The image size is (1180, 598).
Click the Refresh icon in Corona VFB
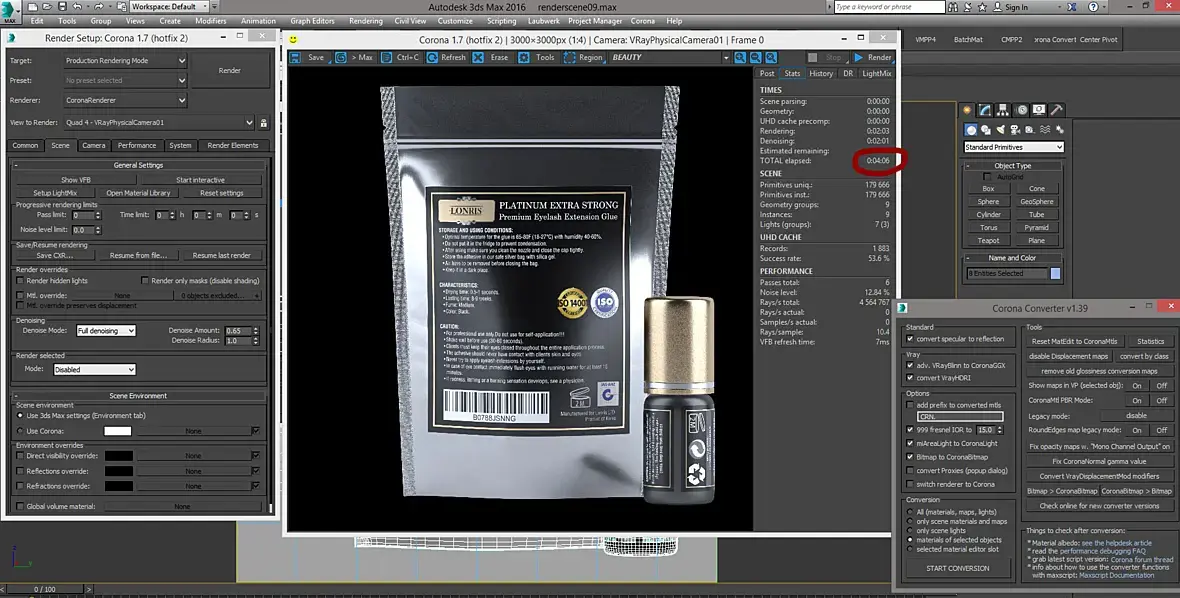point(432,57)
